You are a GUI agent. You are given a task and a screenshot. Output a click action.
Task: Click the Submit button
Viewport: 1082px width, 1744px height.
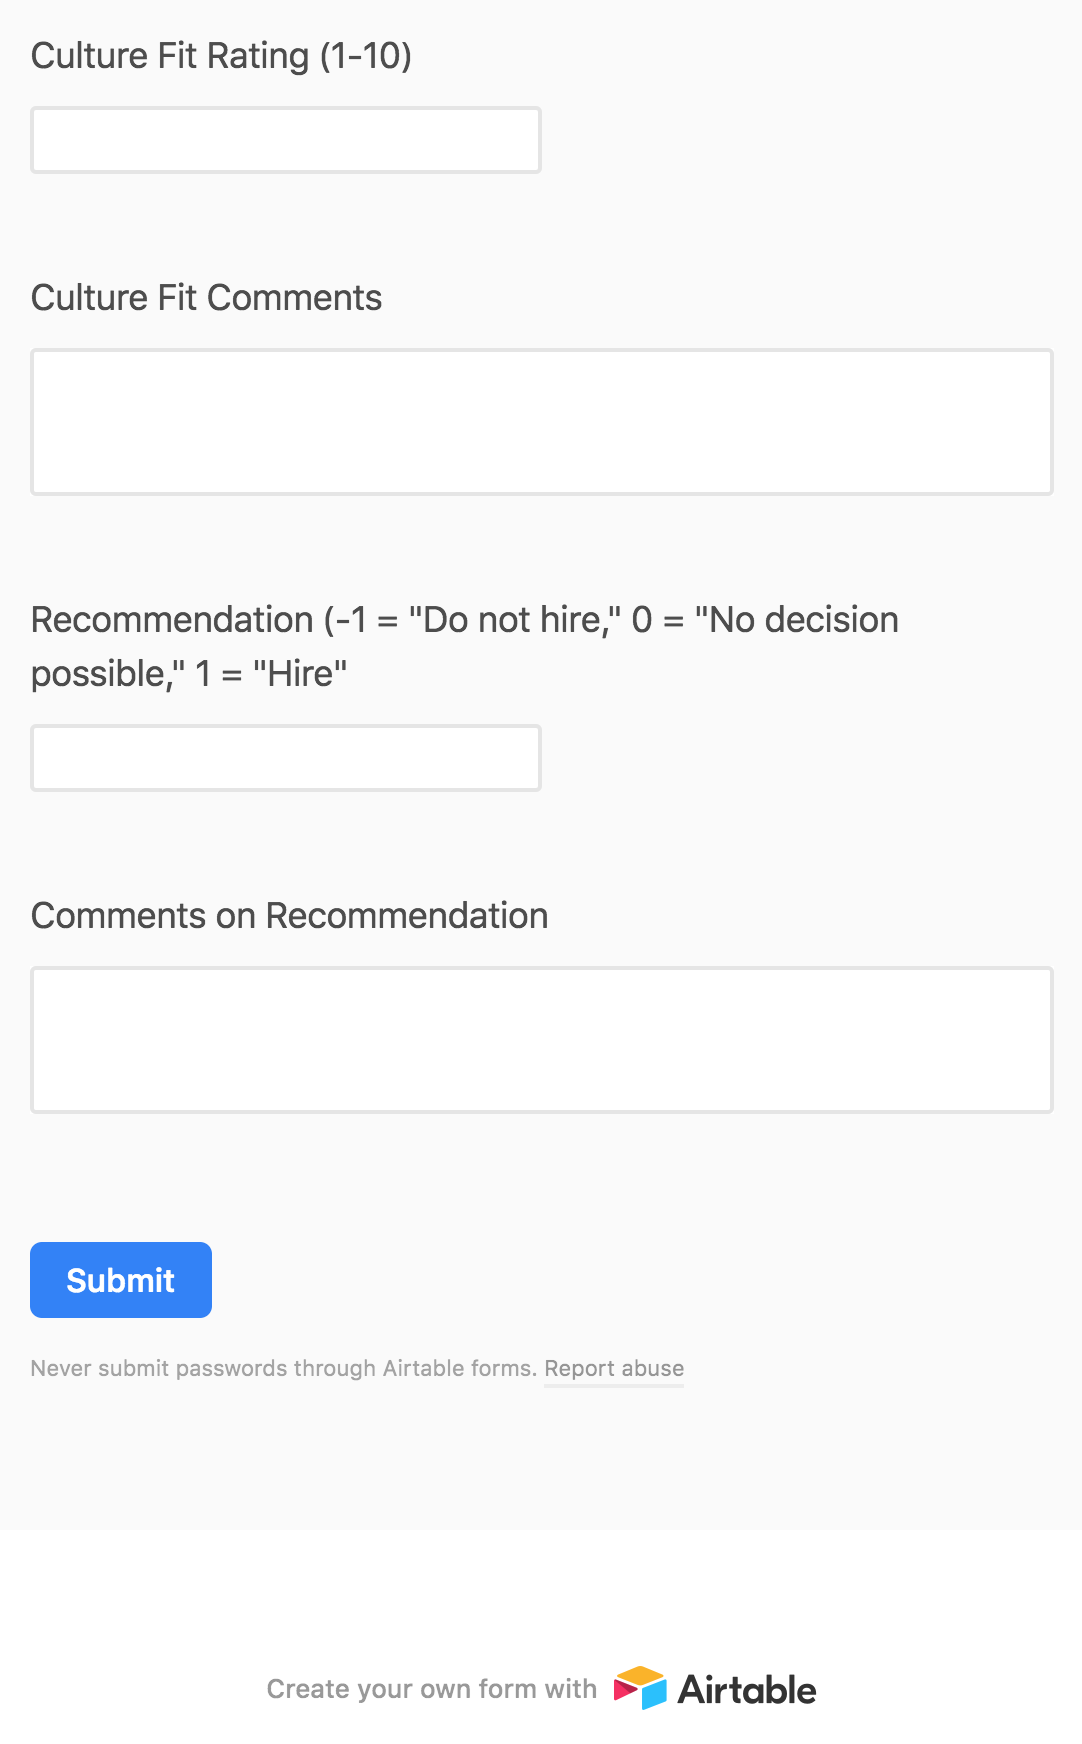[121, 1280]
